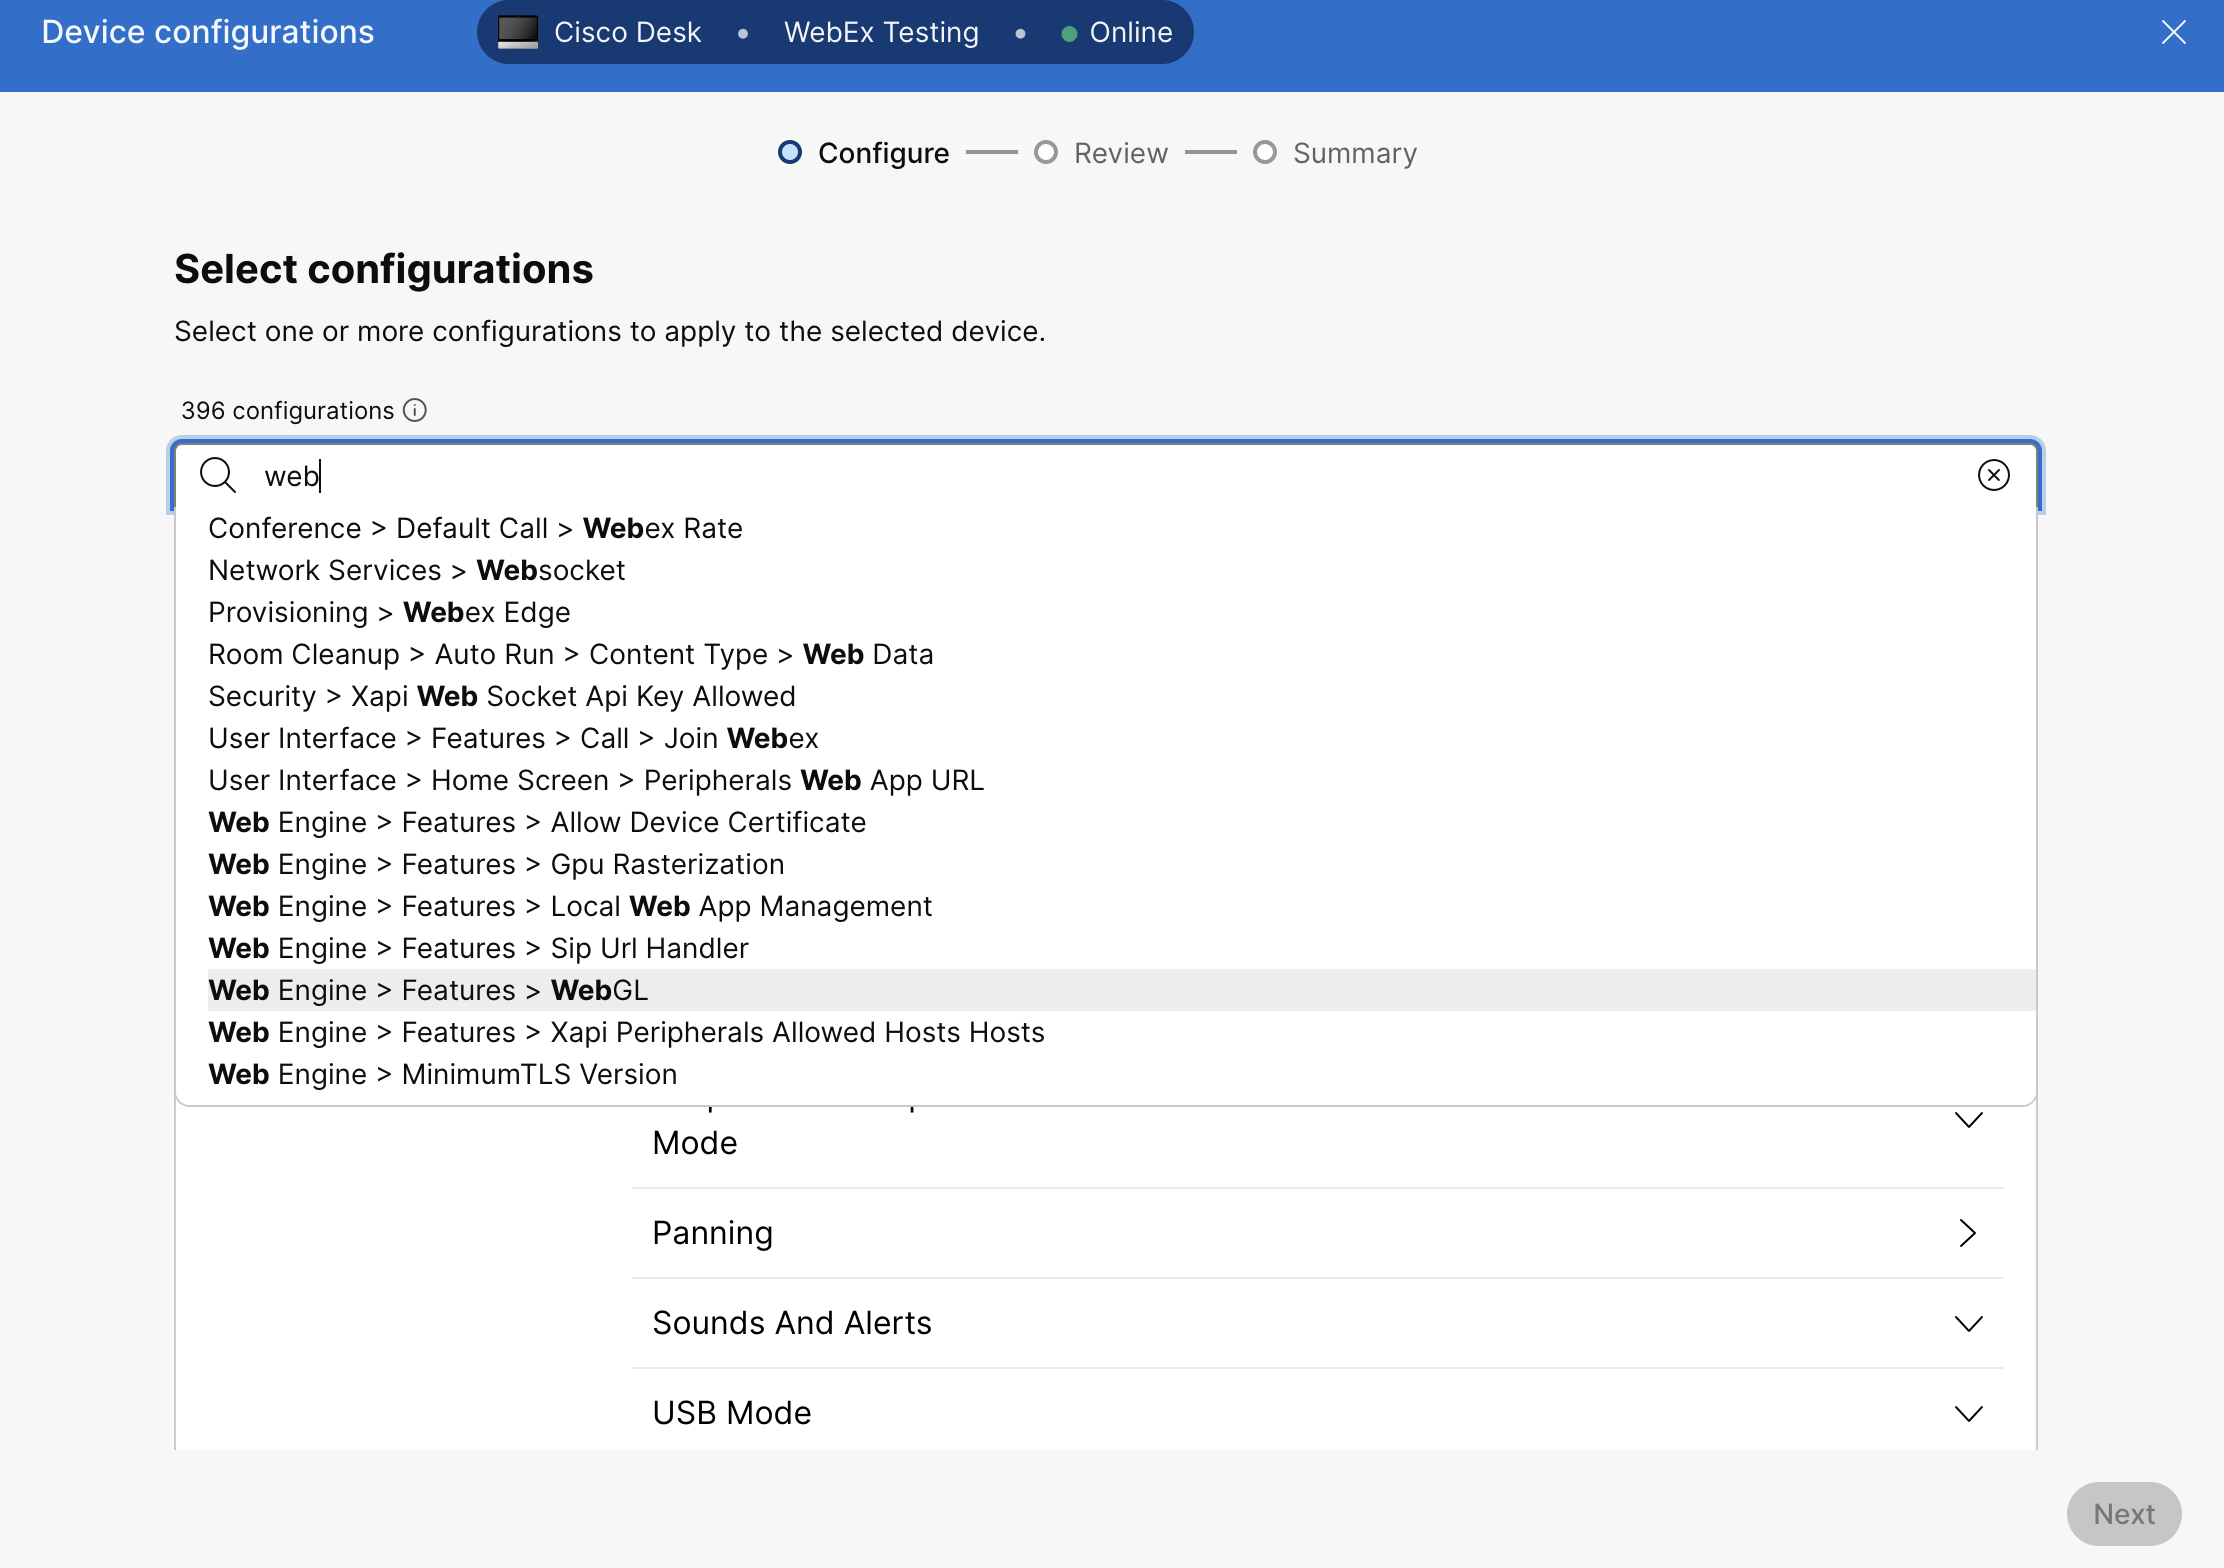Go to the Summary step

click(1335, 153)
